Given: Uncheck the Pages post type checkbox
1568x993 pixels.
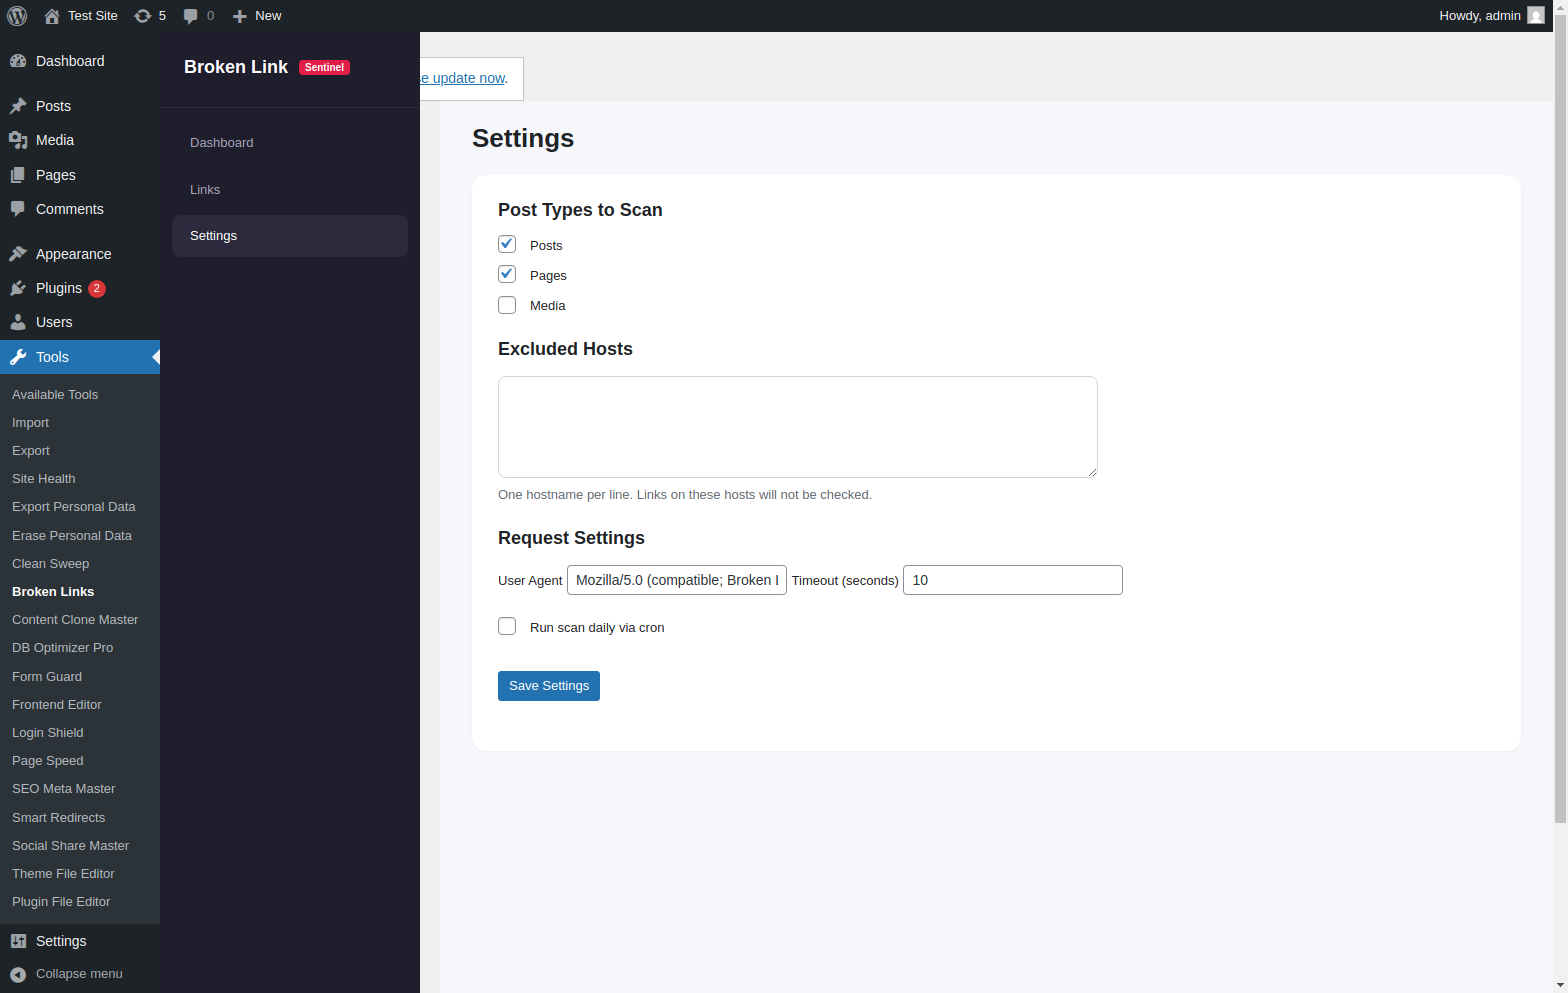Looking at the screenshot, I should coord(507,274).
